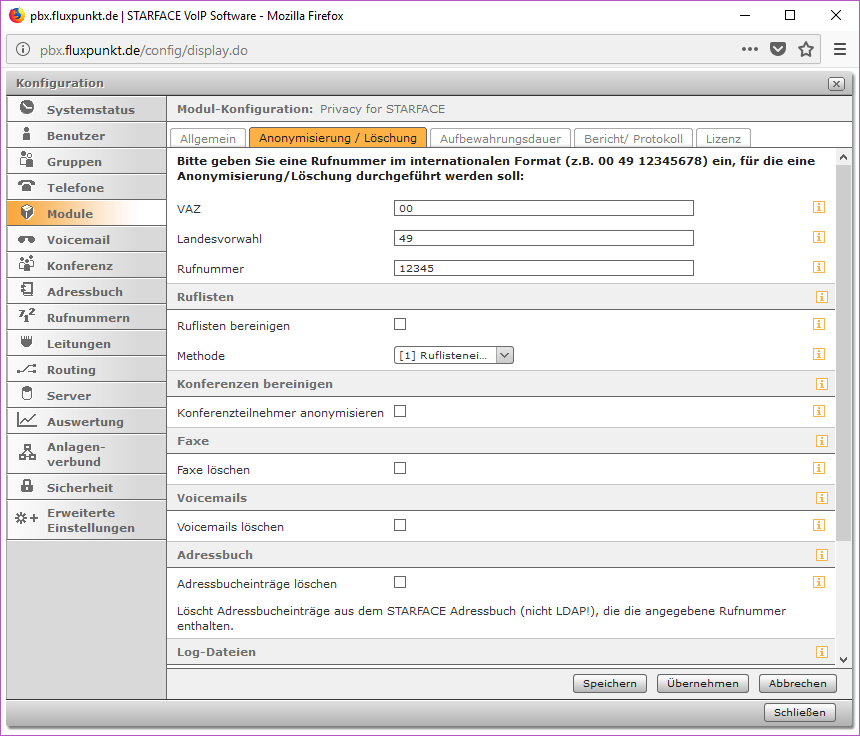860x736 pixels.
Task: Close the Konfiguration panel
Action: (836, 84)
